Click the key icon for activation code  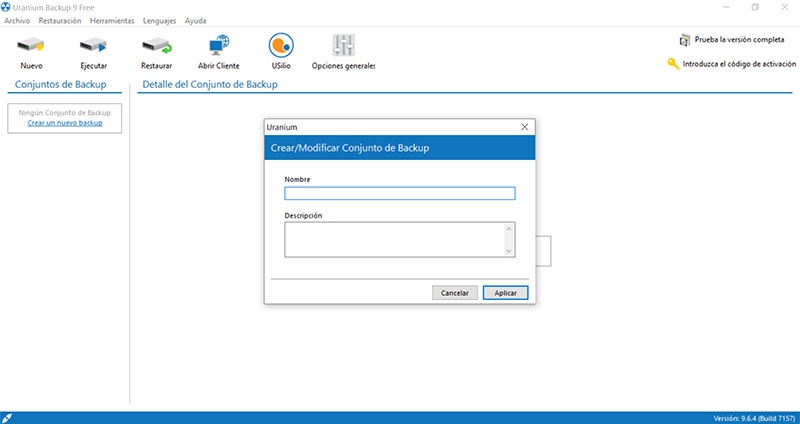click(673, 64)
